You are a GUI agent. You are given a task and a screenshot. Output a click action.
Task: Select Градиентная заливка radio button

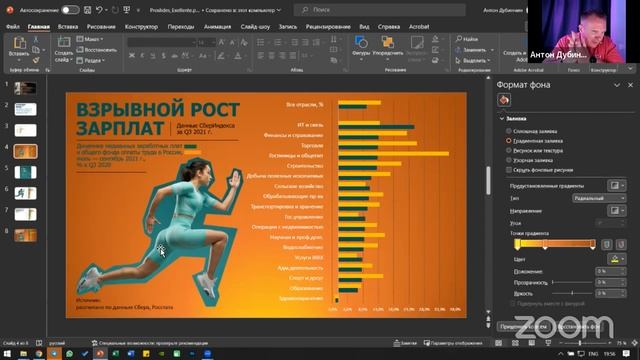tap(509, 141)
